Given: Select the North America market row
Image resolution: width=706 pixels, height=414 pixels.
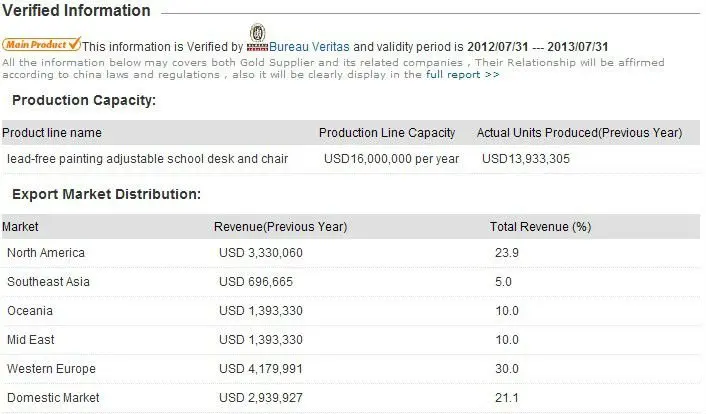Looking at the screenshot, I should [x=46, y=253].
